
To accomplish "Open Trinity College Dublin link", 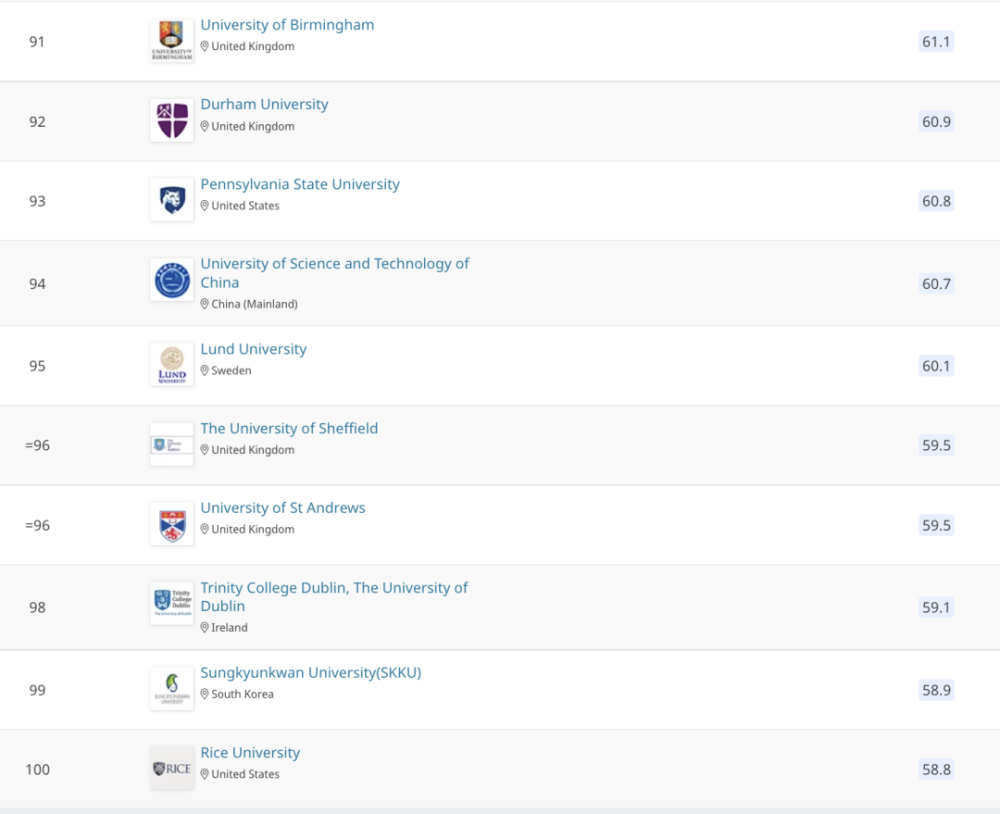I will (334, 597).
